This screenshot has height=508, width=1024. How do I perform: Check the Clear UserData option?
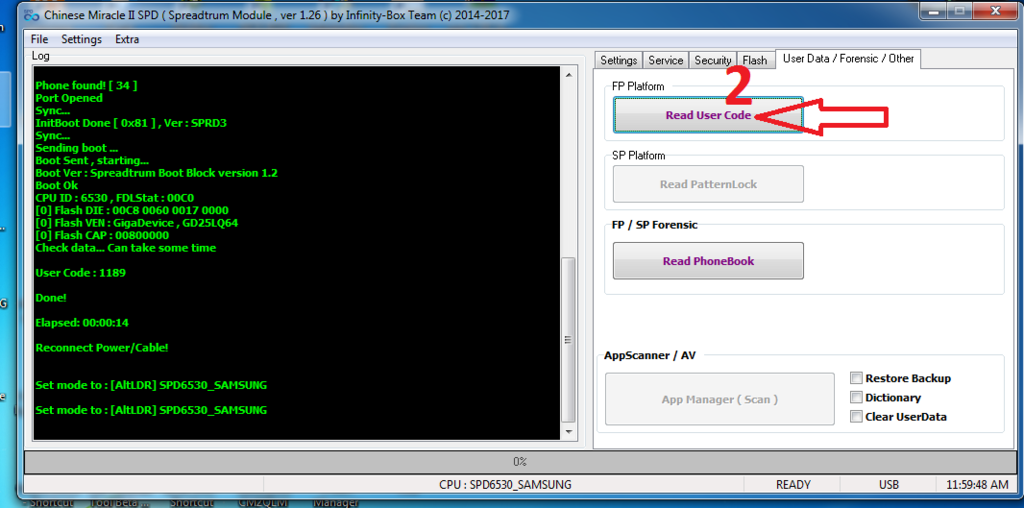coord(856,416)
